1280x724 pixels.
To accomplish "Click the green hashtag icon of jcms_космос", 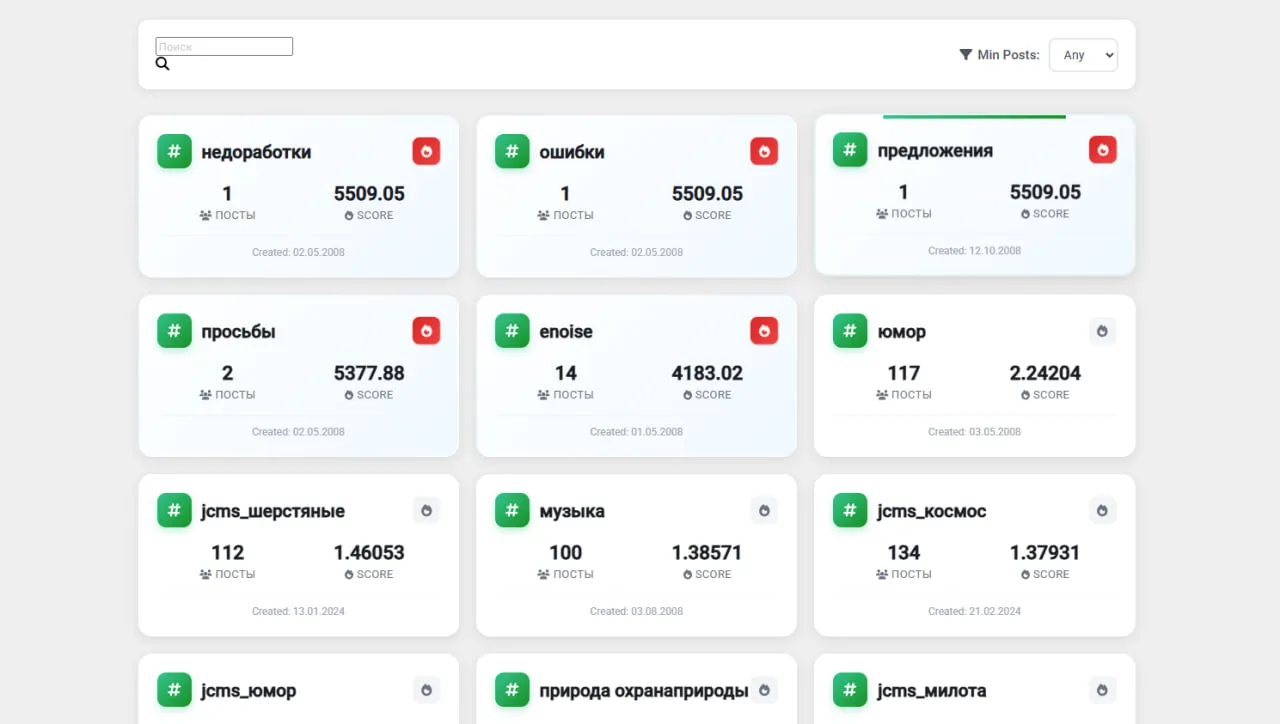I will (850, 511).
